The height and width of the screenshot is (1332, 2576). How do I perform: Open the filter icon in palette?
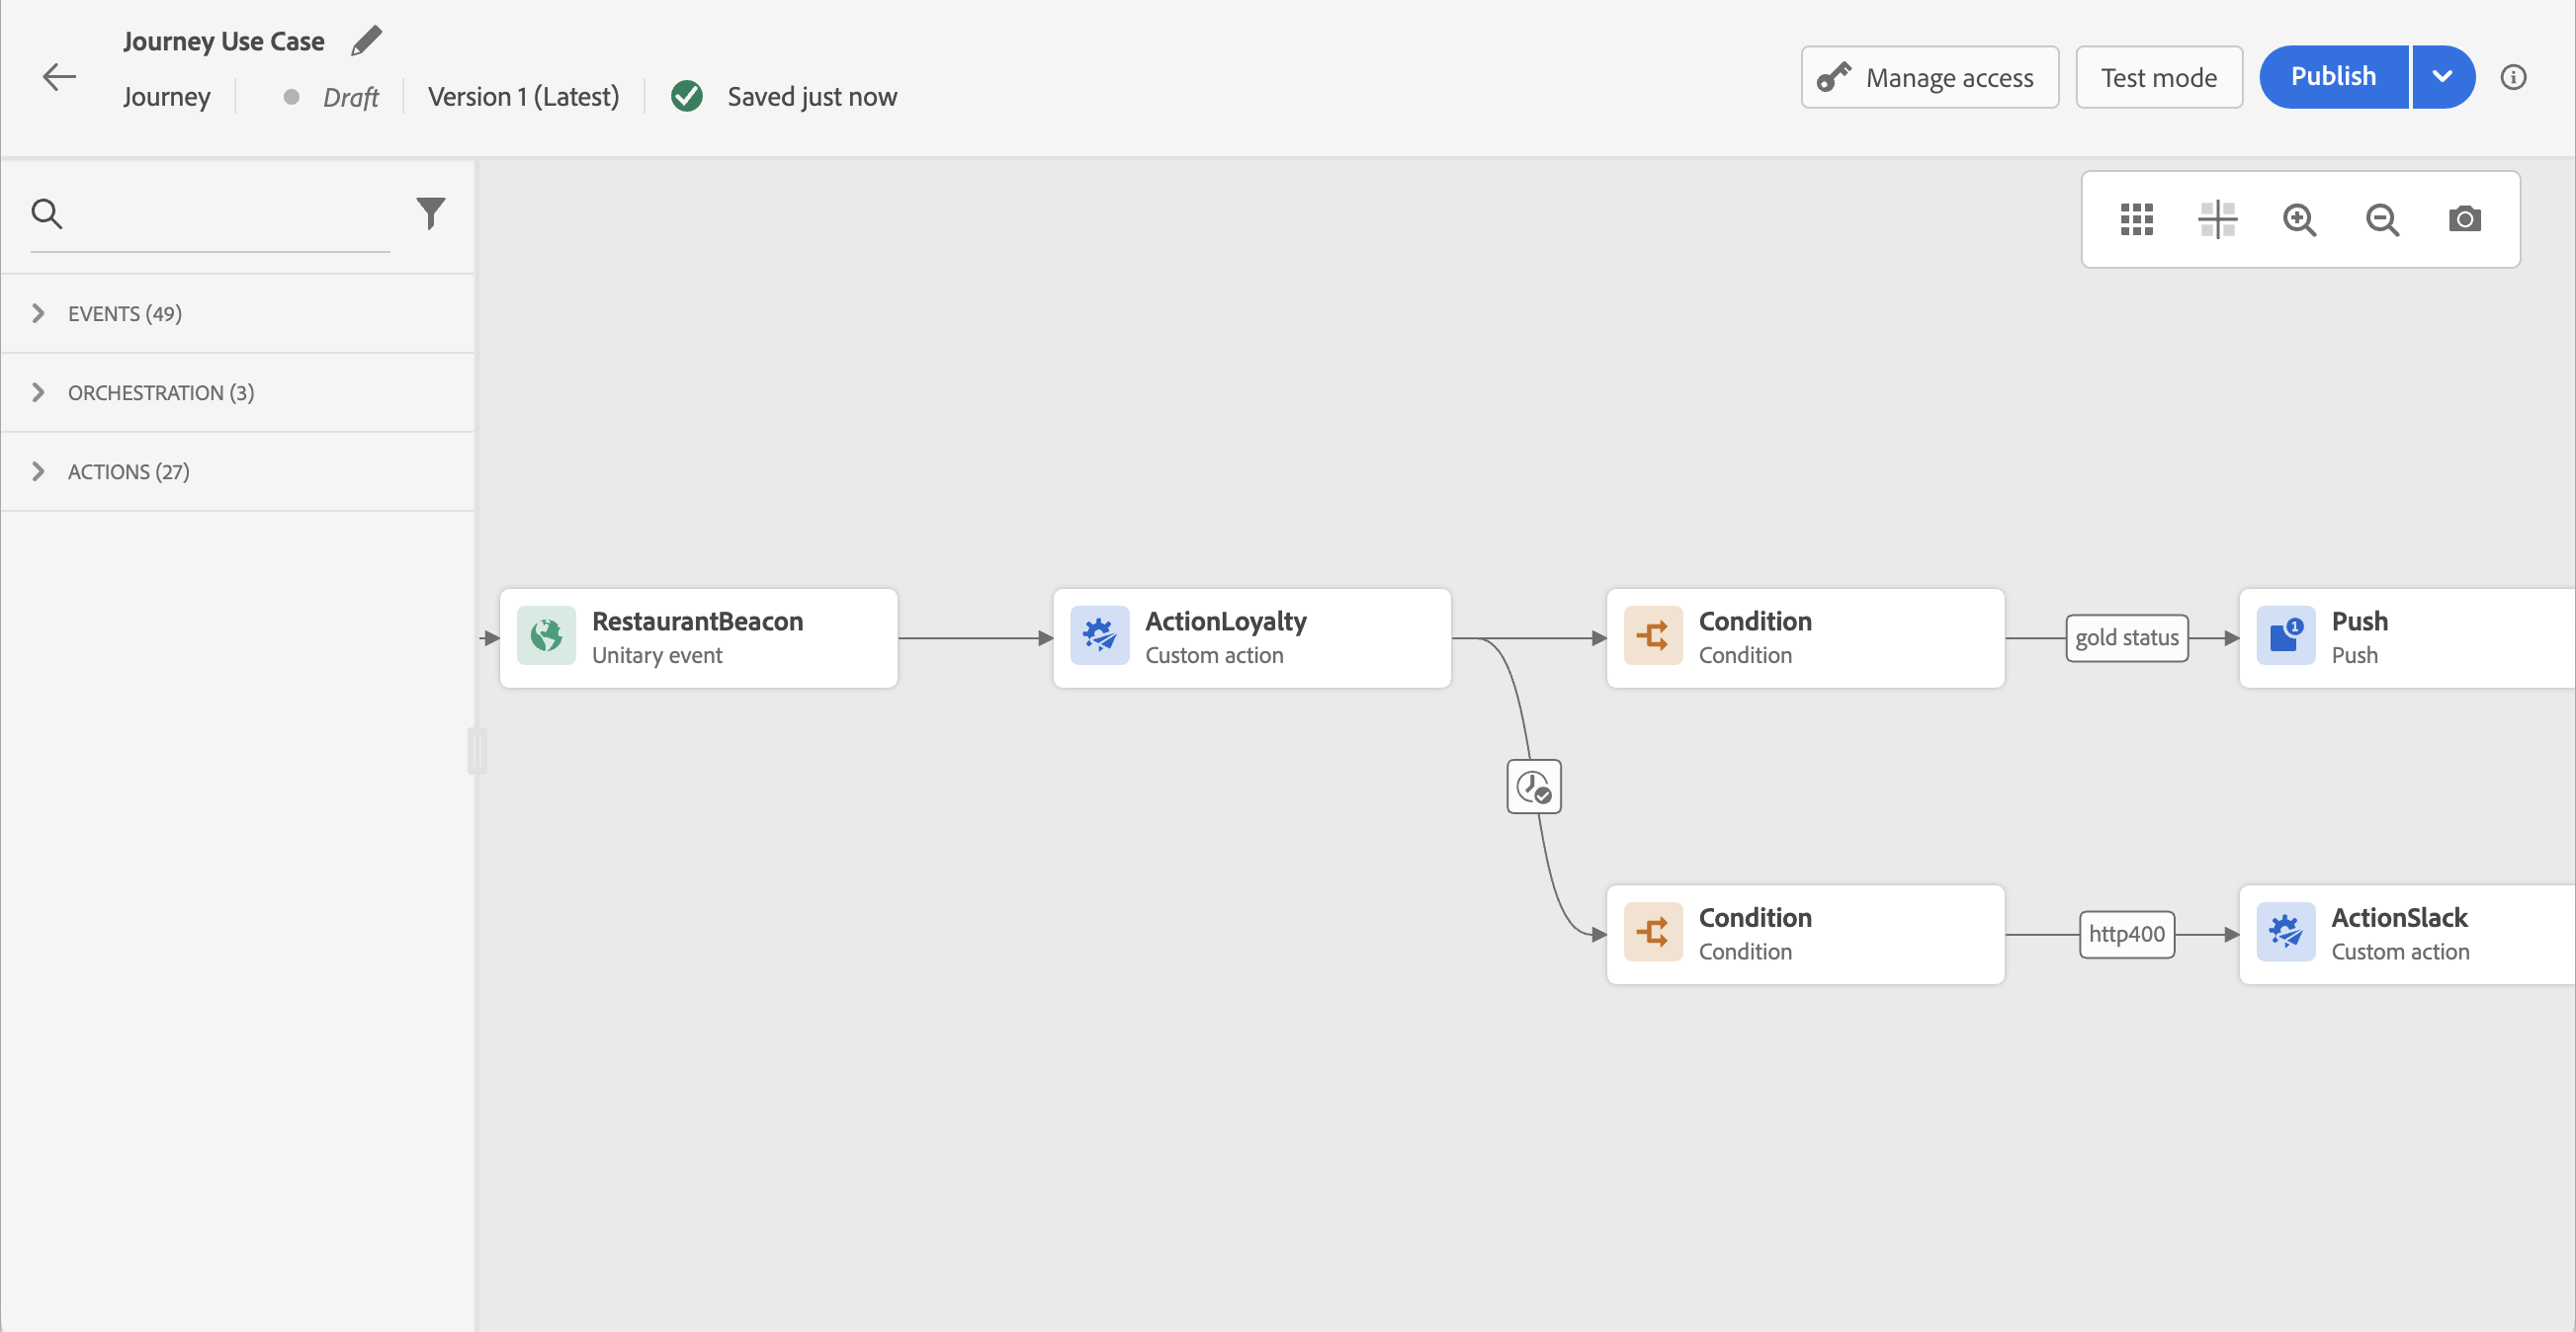point(430,213)
